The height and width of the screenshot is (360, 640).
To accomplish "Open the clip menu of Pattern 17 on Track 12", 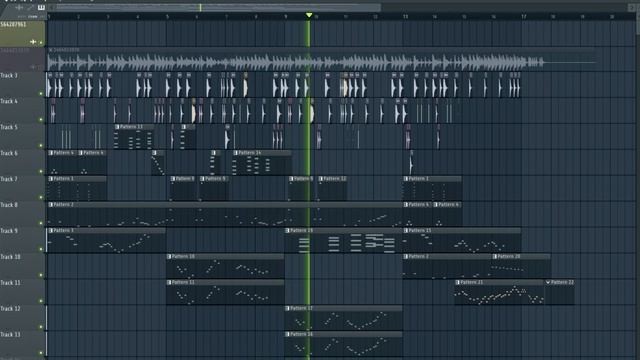I will [287, 308].
